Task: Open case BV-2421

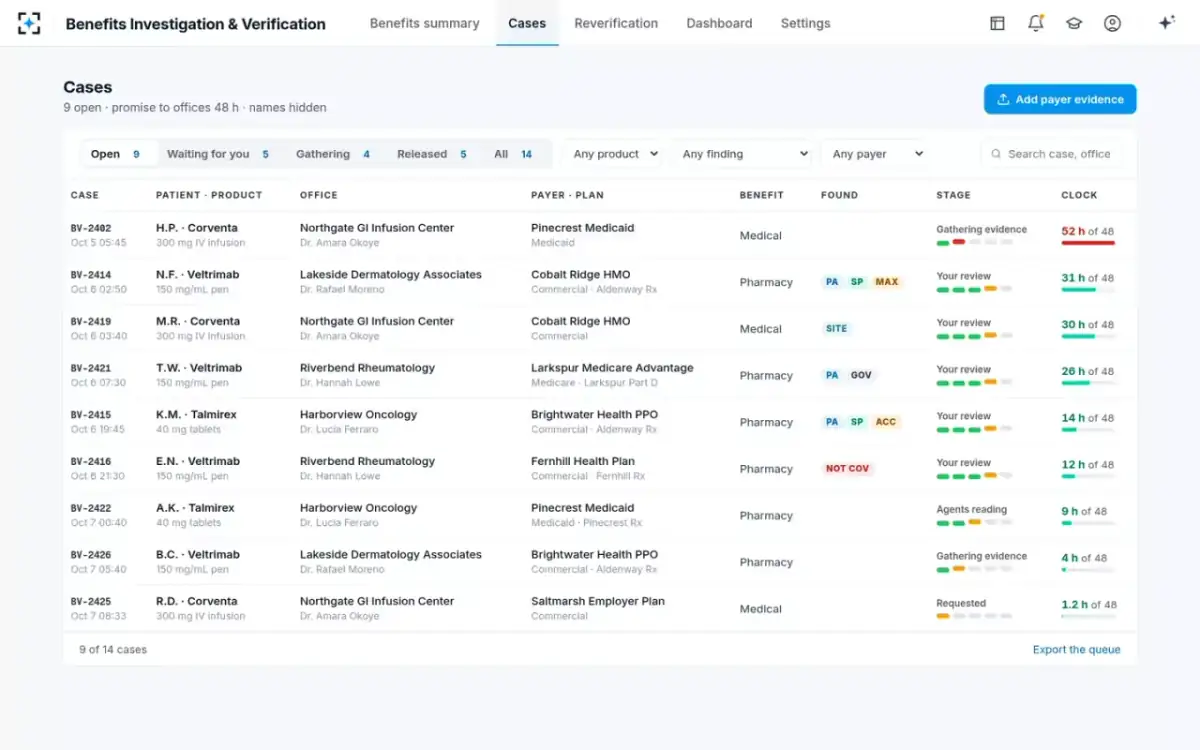Action: pyautogui.click(x=599, y=376)
